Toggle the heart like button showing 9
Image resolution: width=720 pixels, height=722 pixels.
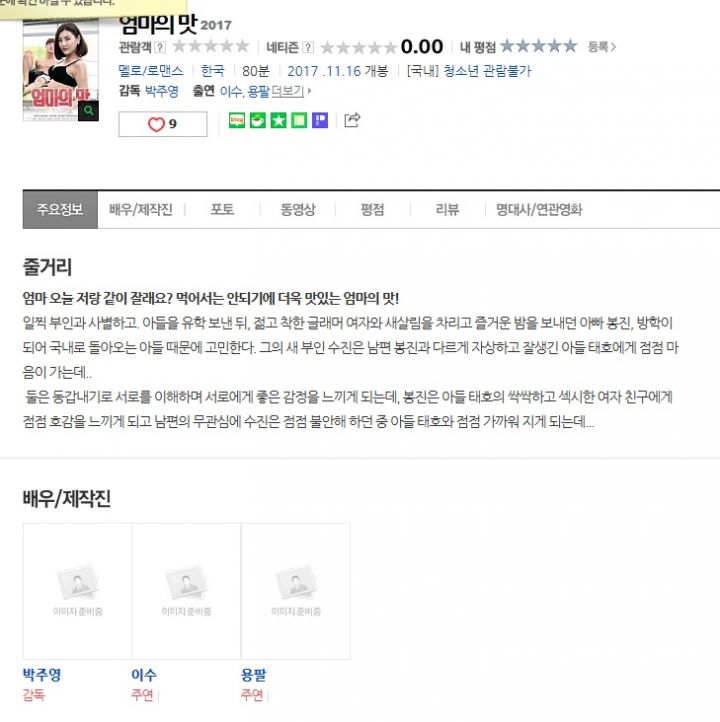pyautogui.click(x=163, y=124)
